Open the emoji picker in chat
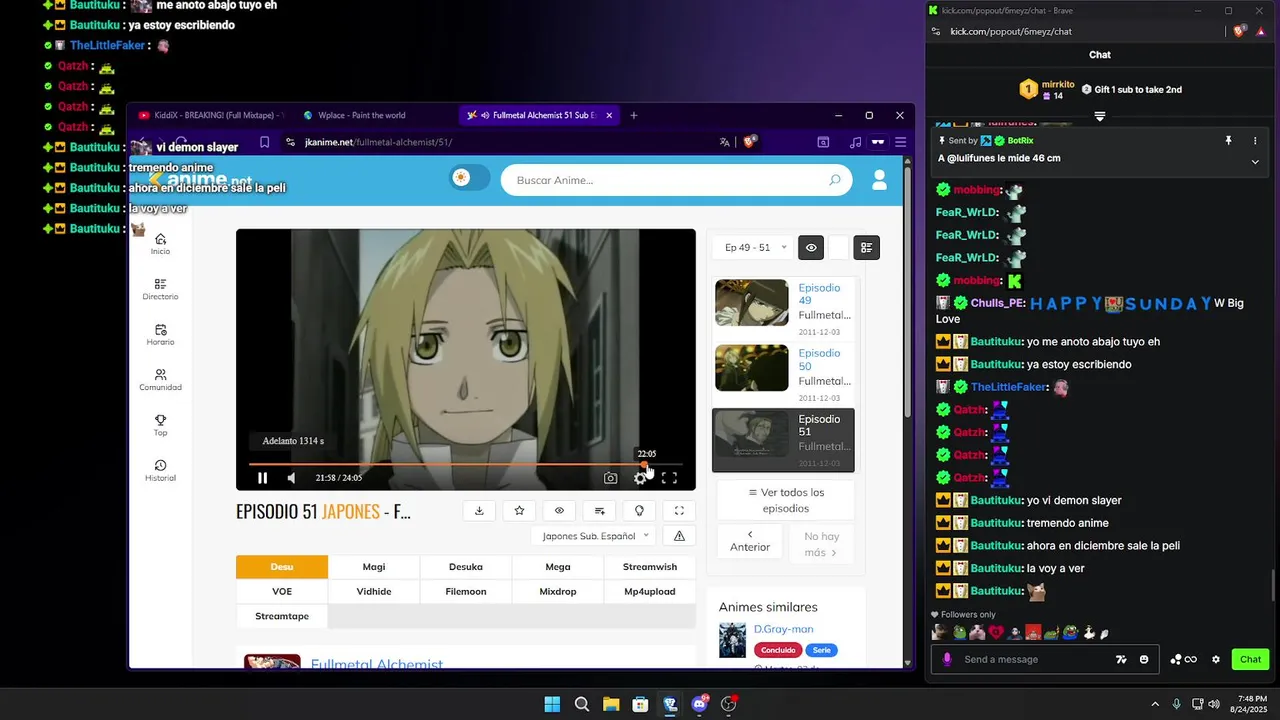Screen dimensions: 1280x720 click(x=1144, y=659)
